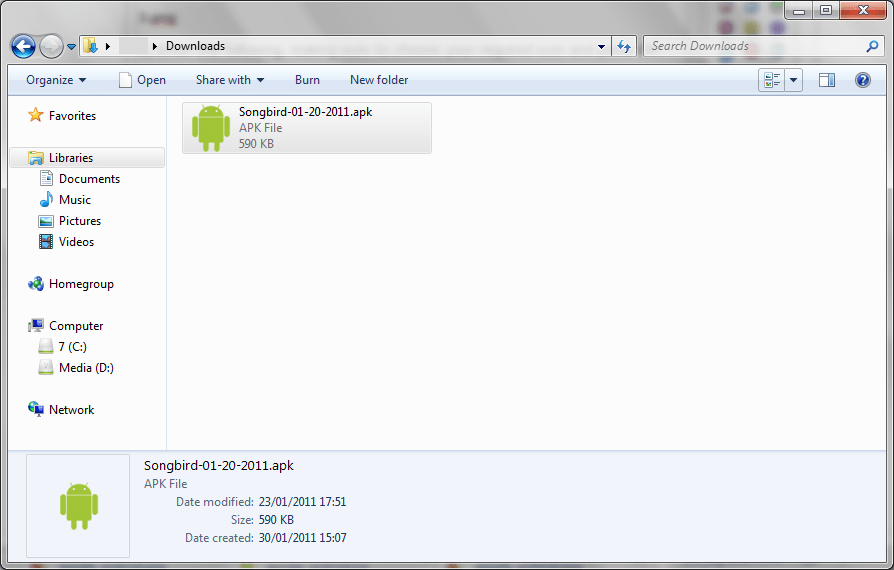Open drive Media (D:)
Viewport: 894px width, 570px height.
[86, 368]
